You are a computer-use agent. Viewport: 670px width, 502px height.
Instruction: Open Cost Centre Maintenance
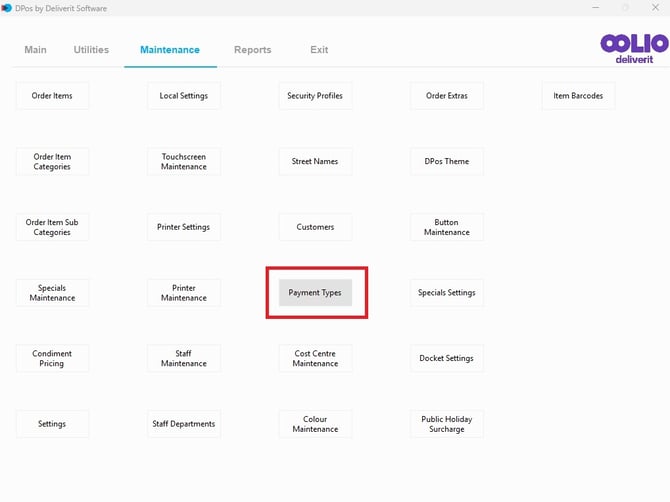[x=315, y=358]
